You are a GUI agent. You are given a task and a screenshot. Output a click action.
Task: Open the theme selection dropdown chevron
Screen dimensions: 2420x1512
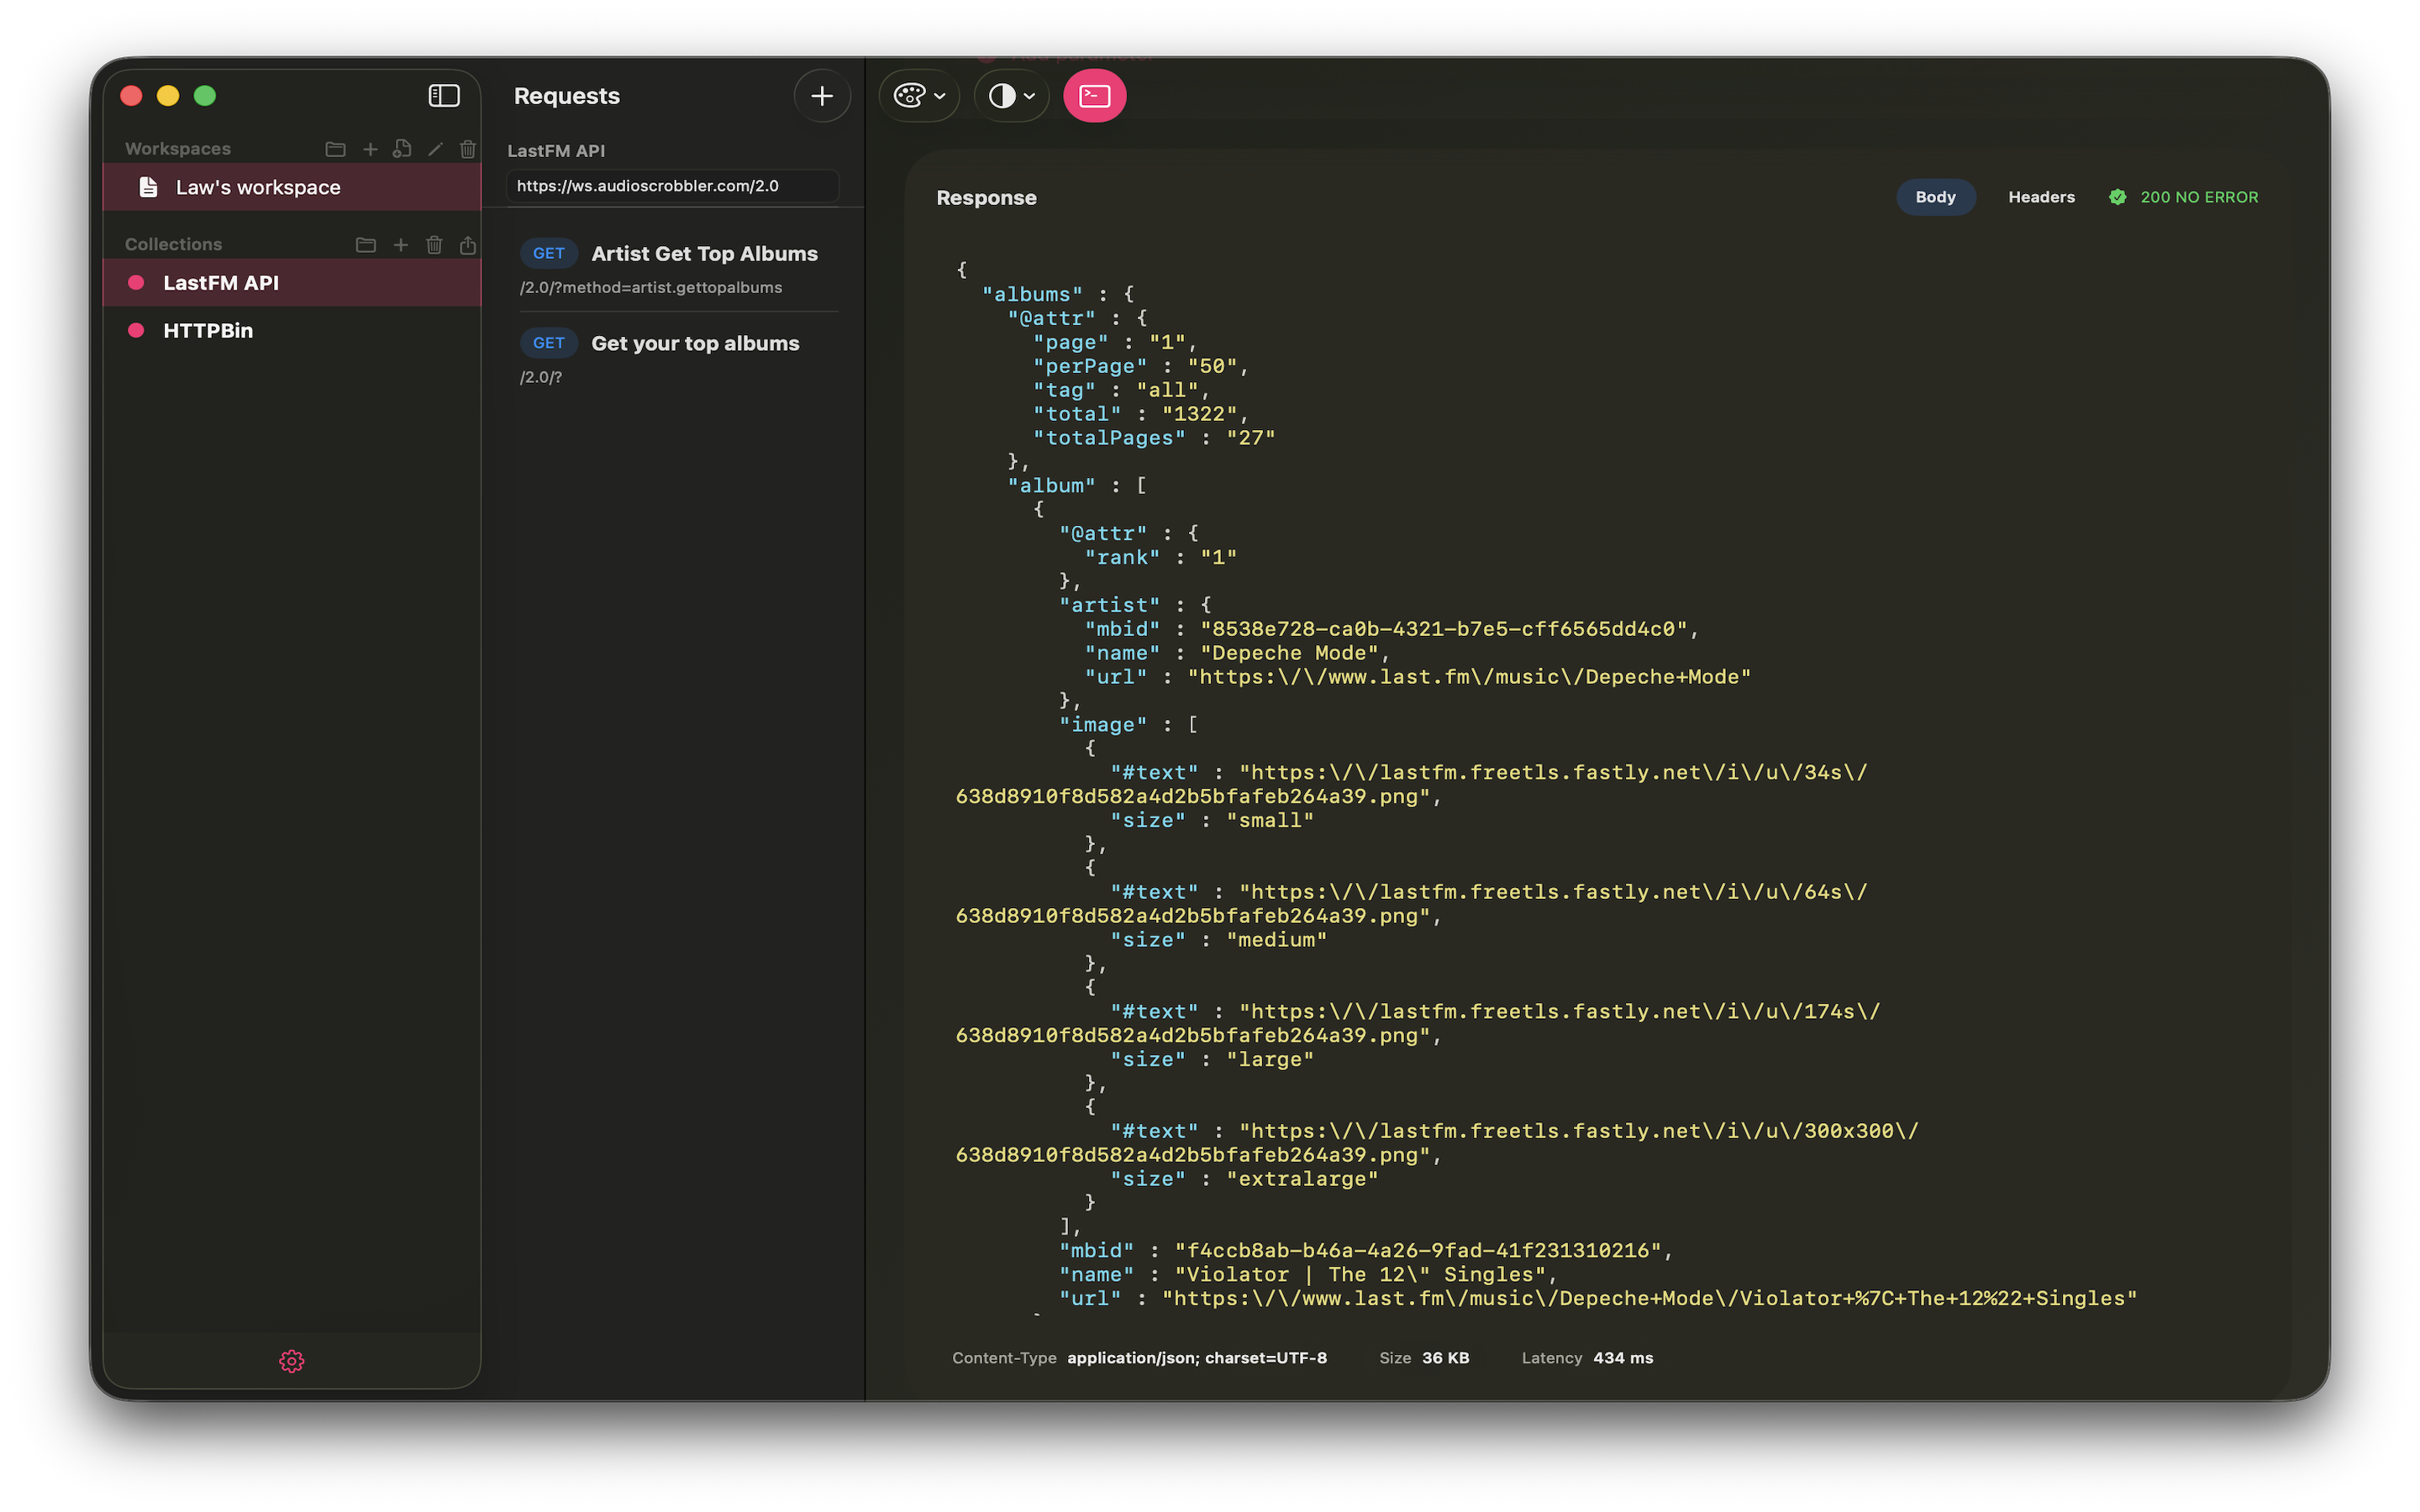coord(940,97)
